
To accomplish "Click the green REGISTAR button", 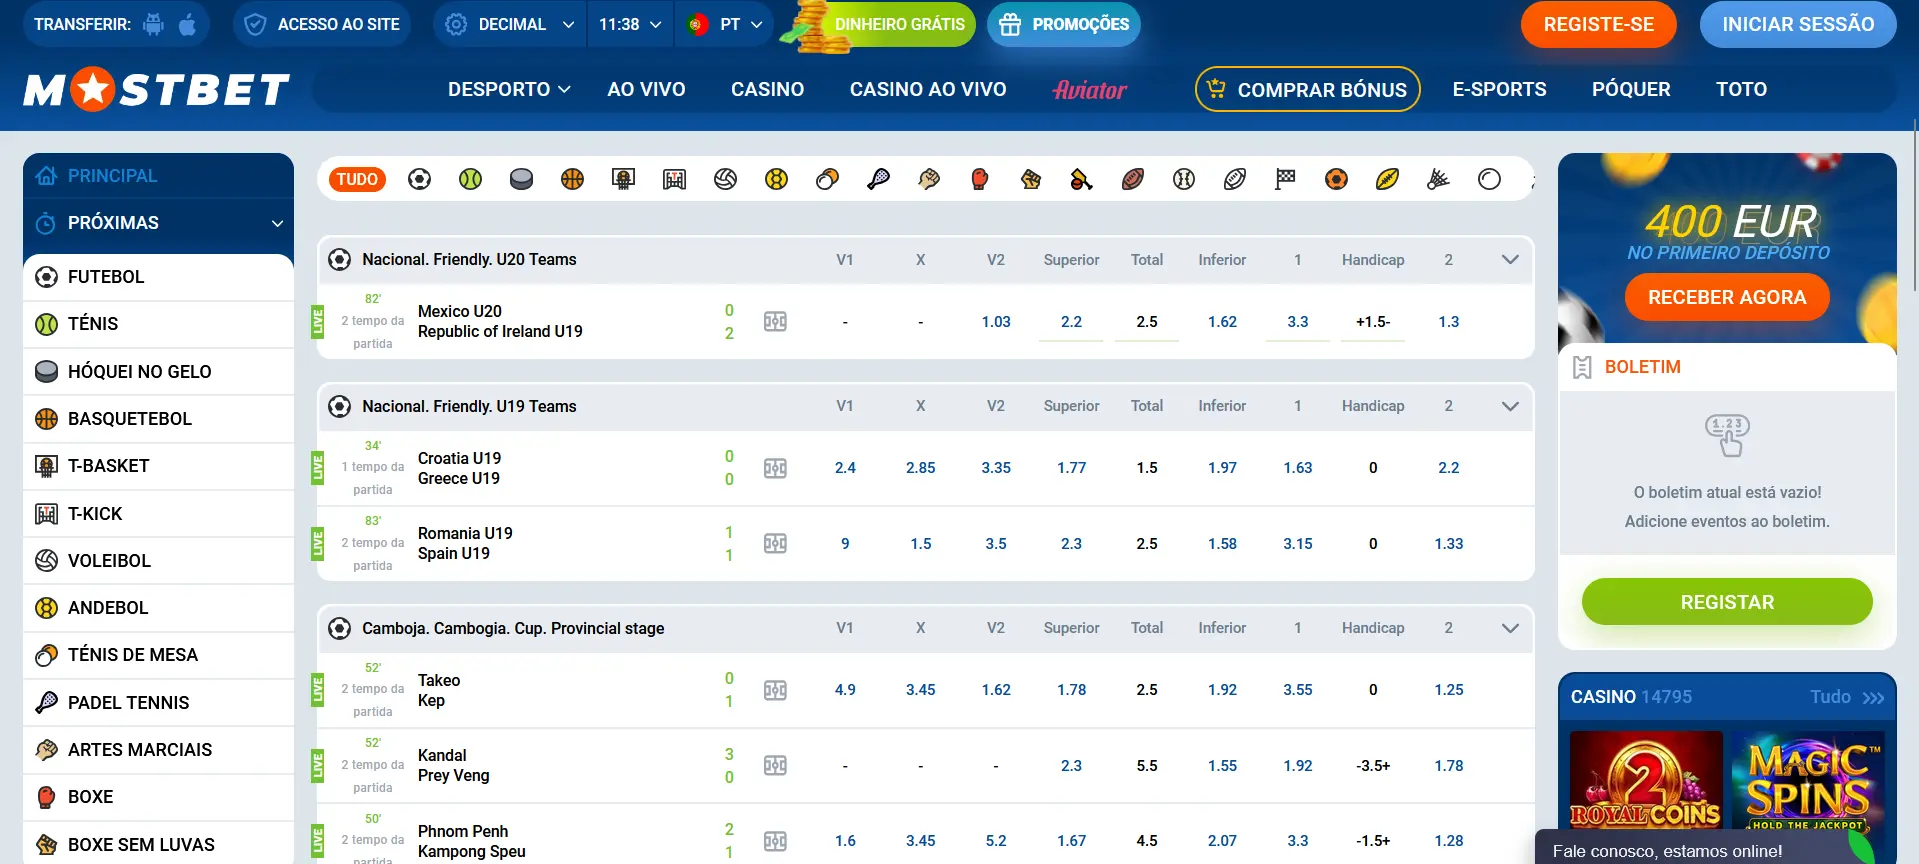I will tap(1727, 602).
